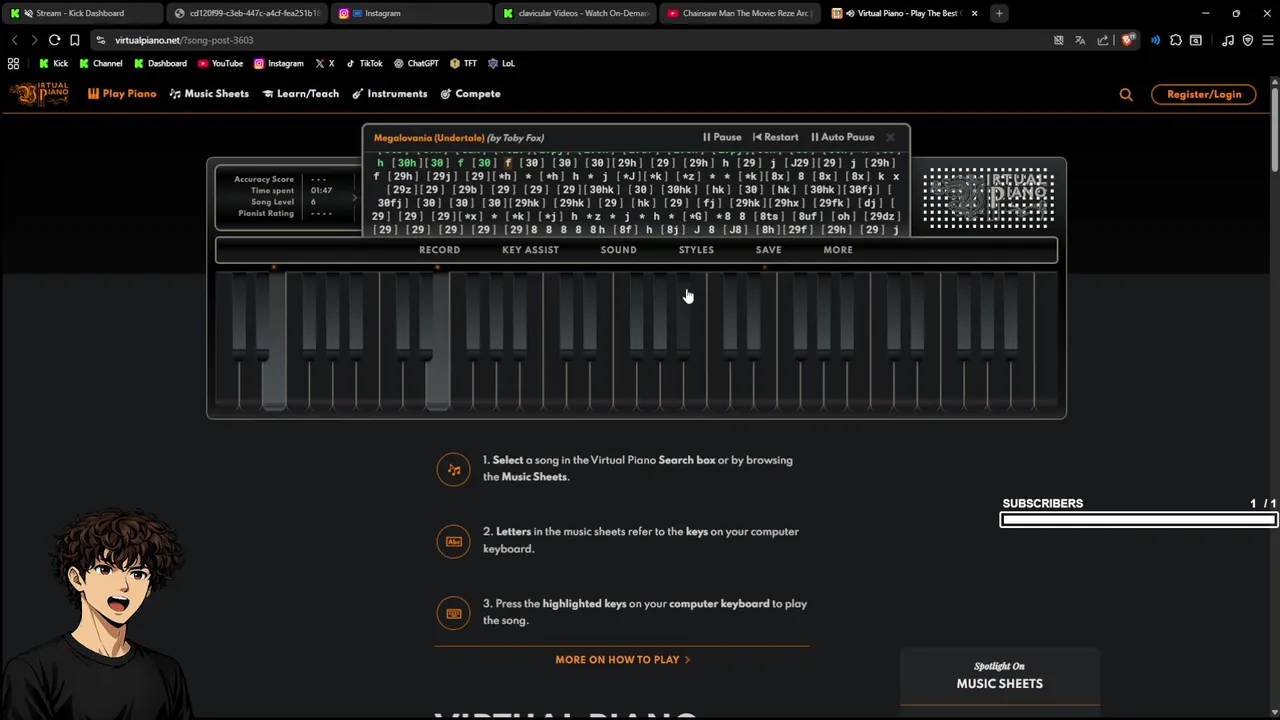Screen dimensions: 1280x720
Task: Click the Register/Login button
Action: point(1204,94)
